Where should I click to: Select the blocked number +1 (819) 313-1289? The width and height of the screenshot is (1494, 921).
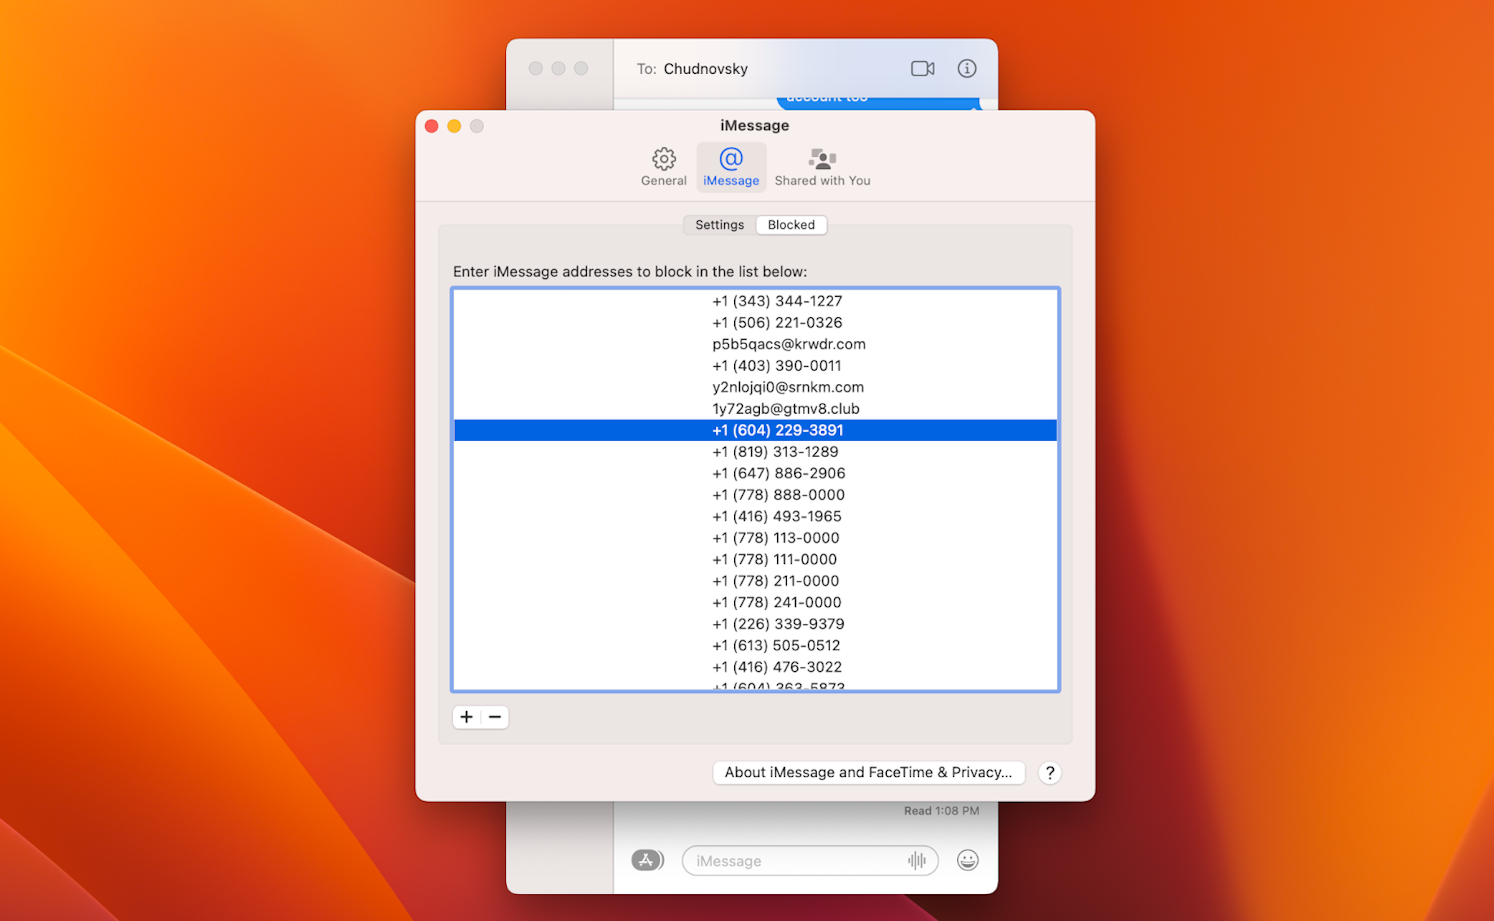click(777, 451)
